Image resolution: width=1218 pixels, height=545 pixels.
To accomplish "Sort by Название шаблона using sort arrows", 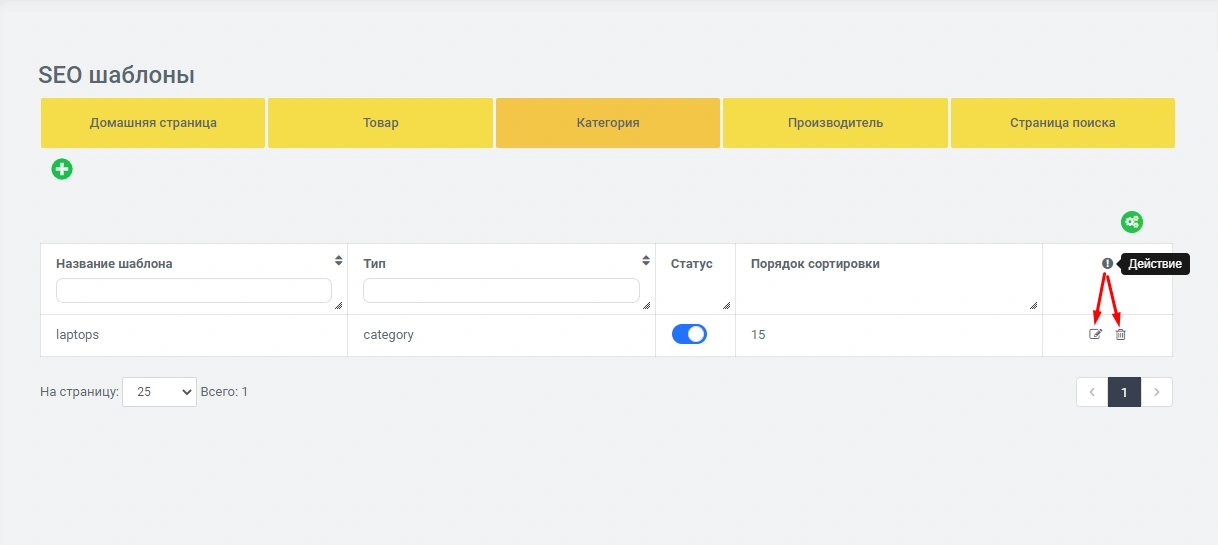I will (338, 261).
